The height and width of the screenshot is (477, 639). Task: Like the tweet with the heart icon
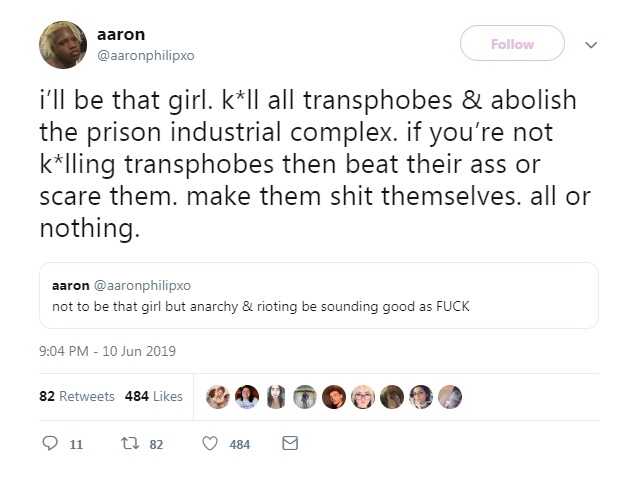pyautogui.click(x=210, y=443)
